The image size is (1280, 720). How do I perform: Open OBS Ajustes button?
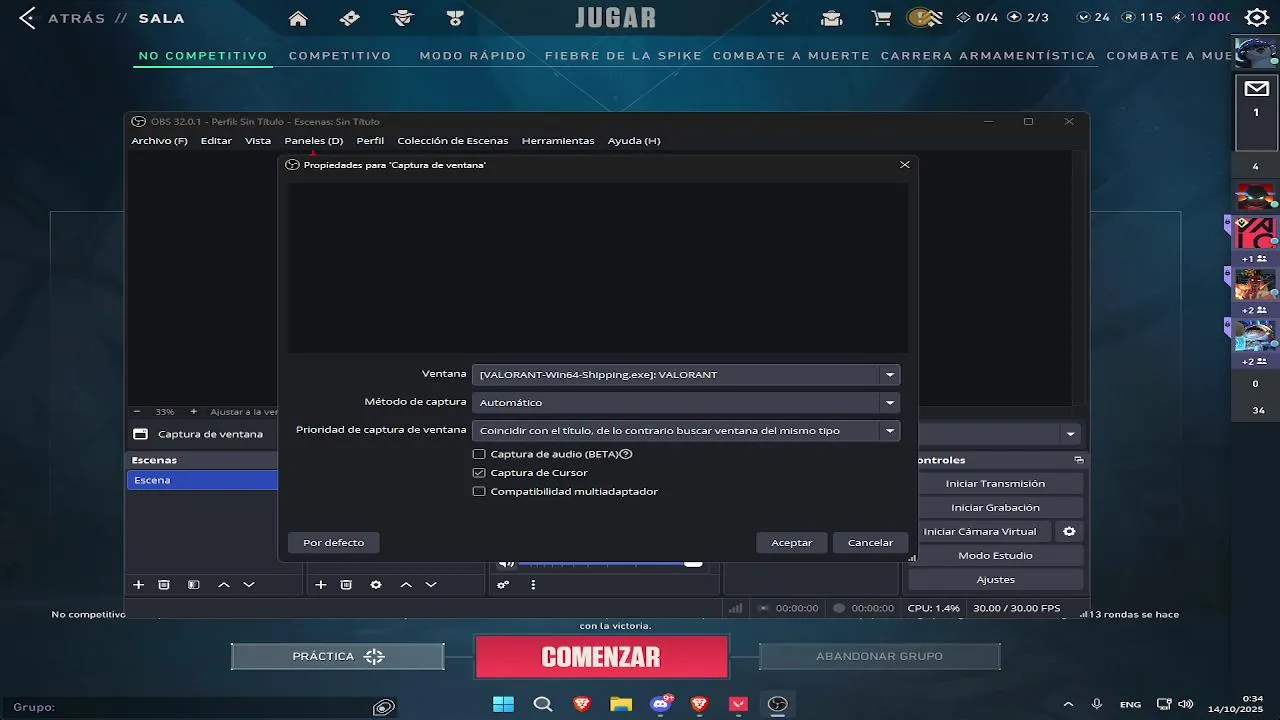[995, 579]
